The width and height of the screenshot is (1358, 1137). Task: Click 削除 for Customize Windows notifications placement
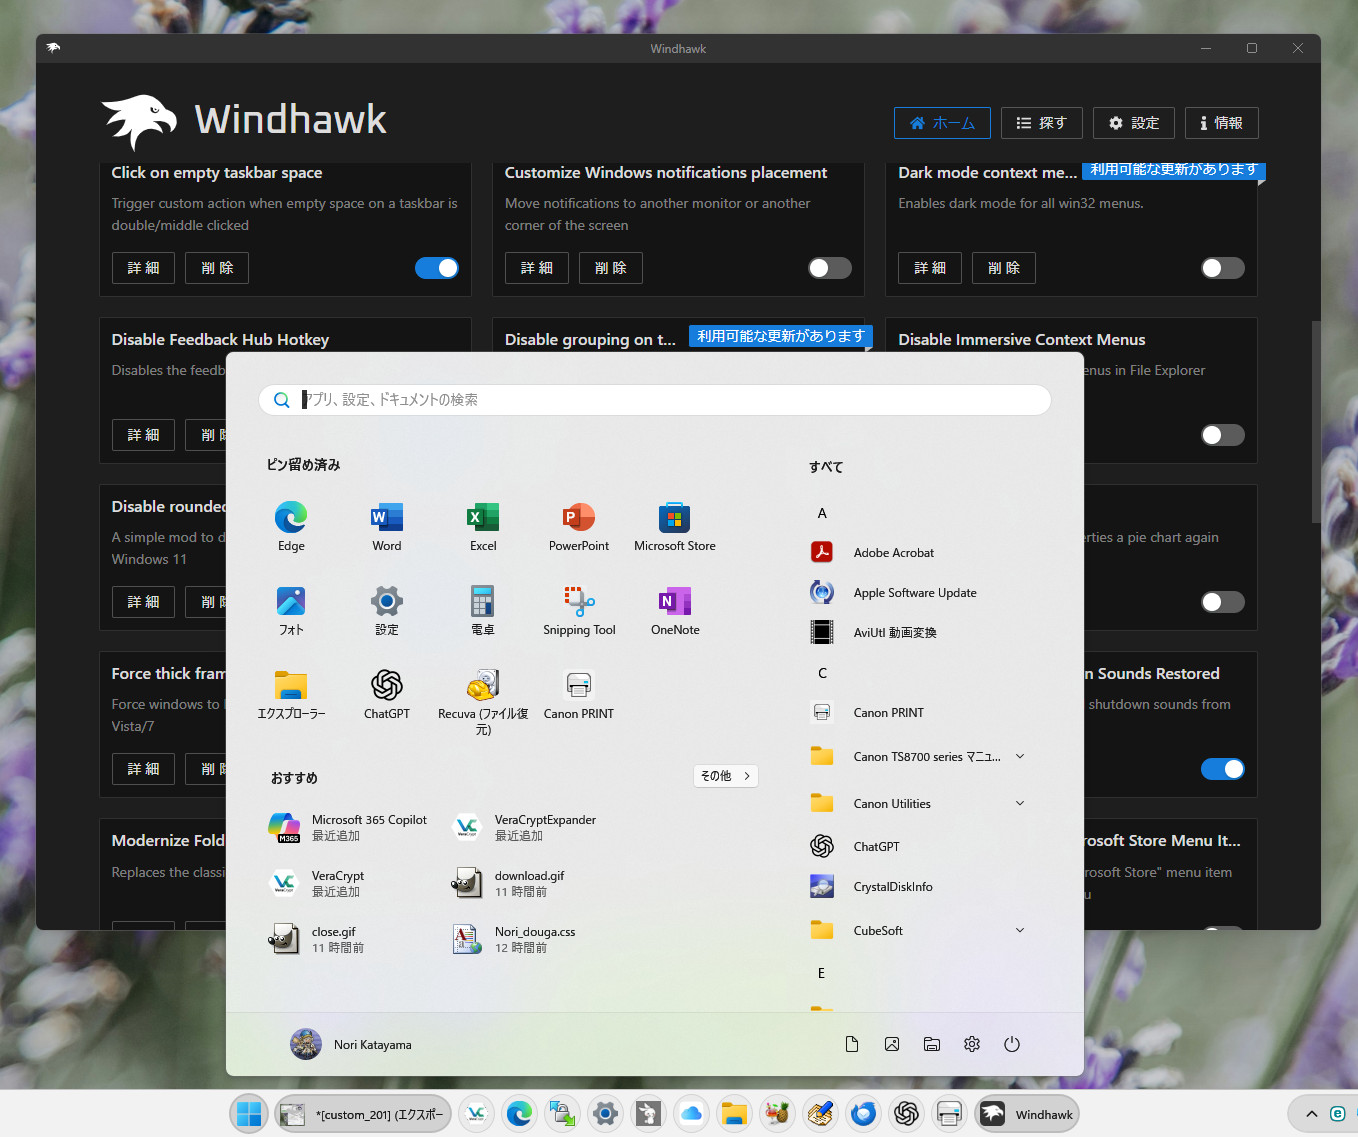click(610, 268)
